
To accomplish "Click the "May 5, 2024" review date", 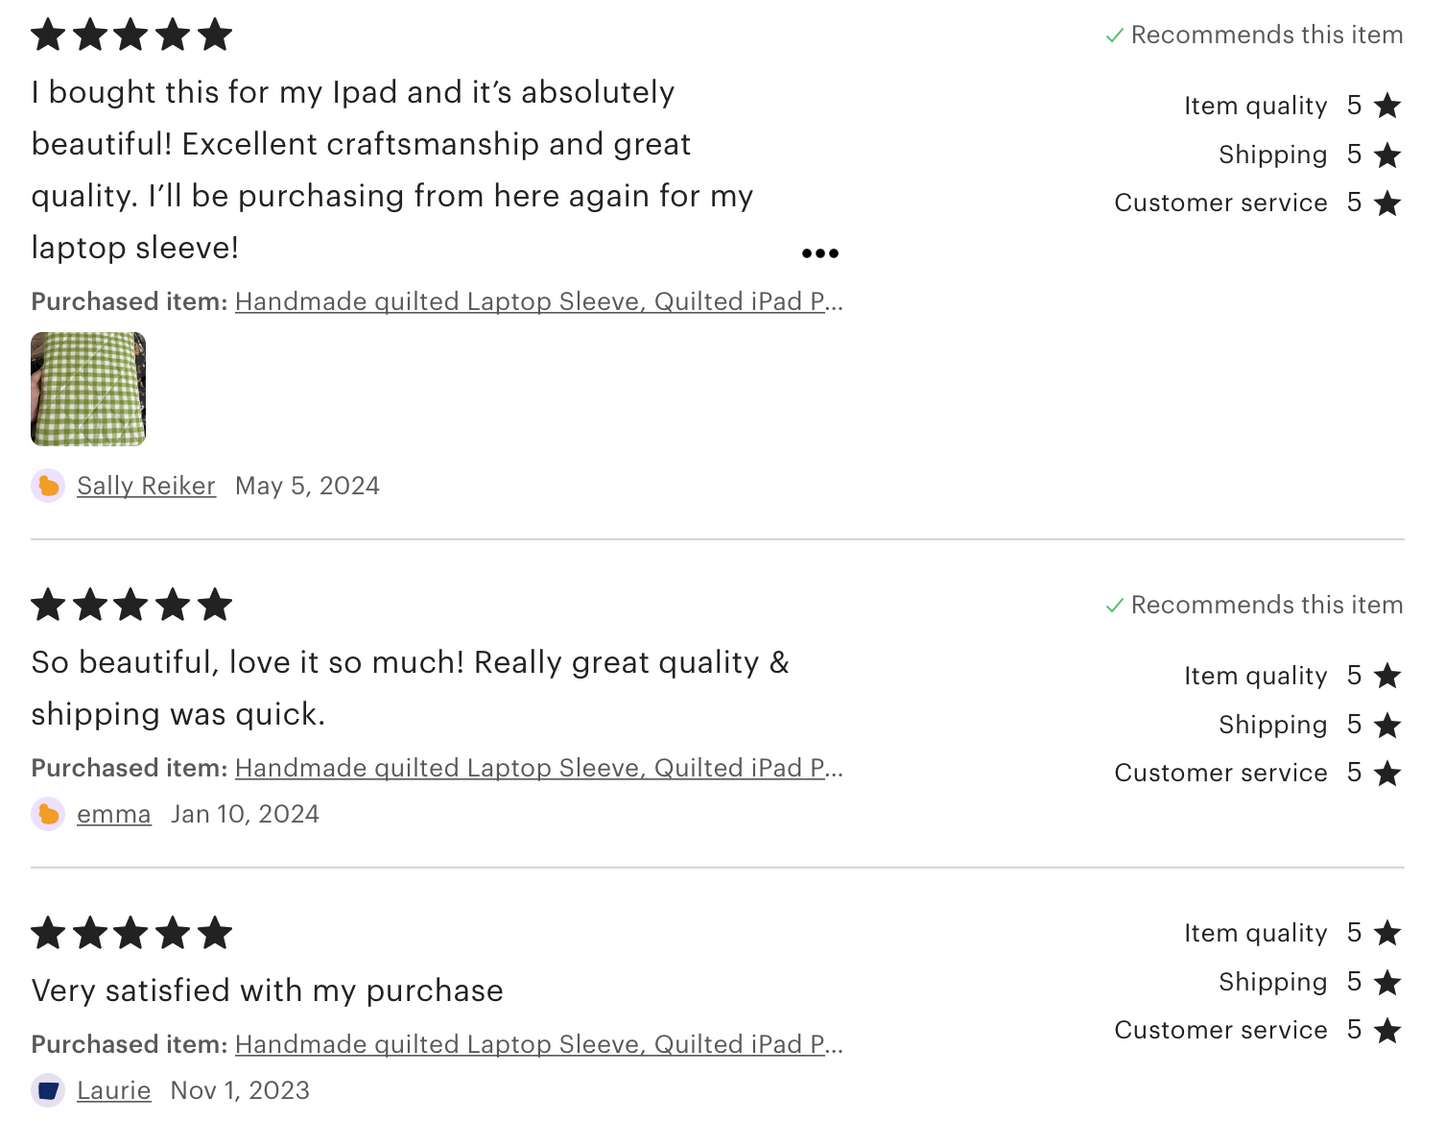I will [x=307, y=486].
